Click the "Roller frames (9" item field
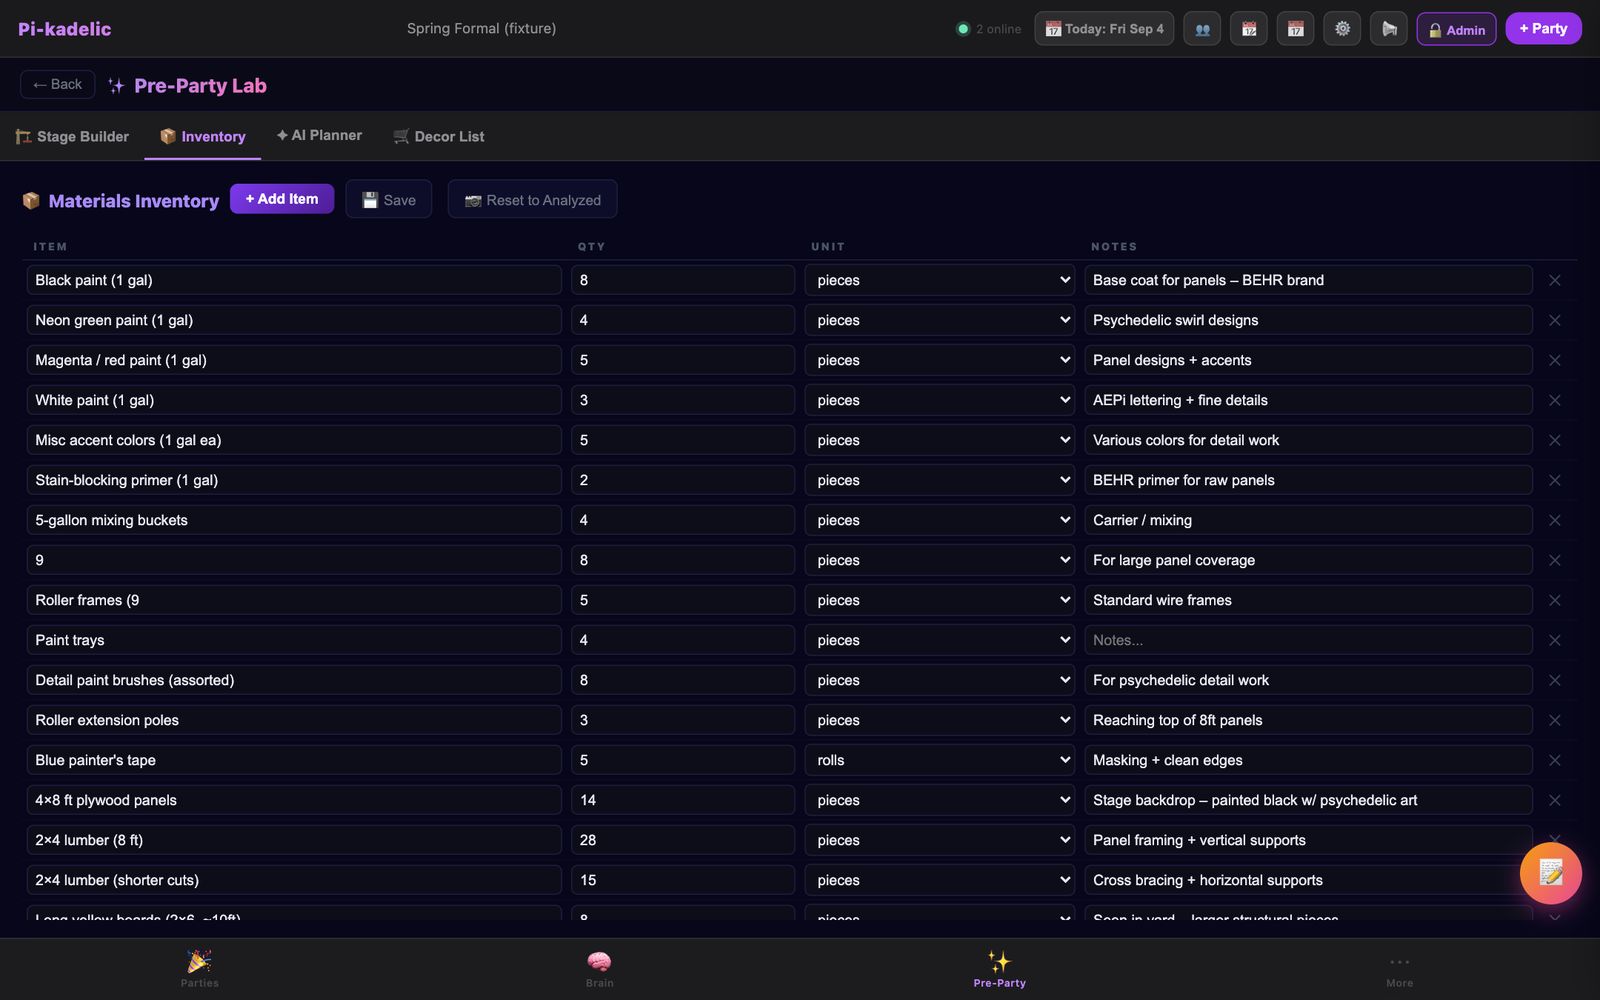 [x=294, y=600]
